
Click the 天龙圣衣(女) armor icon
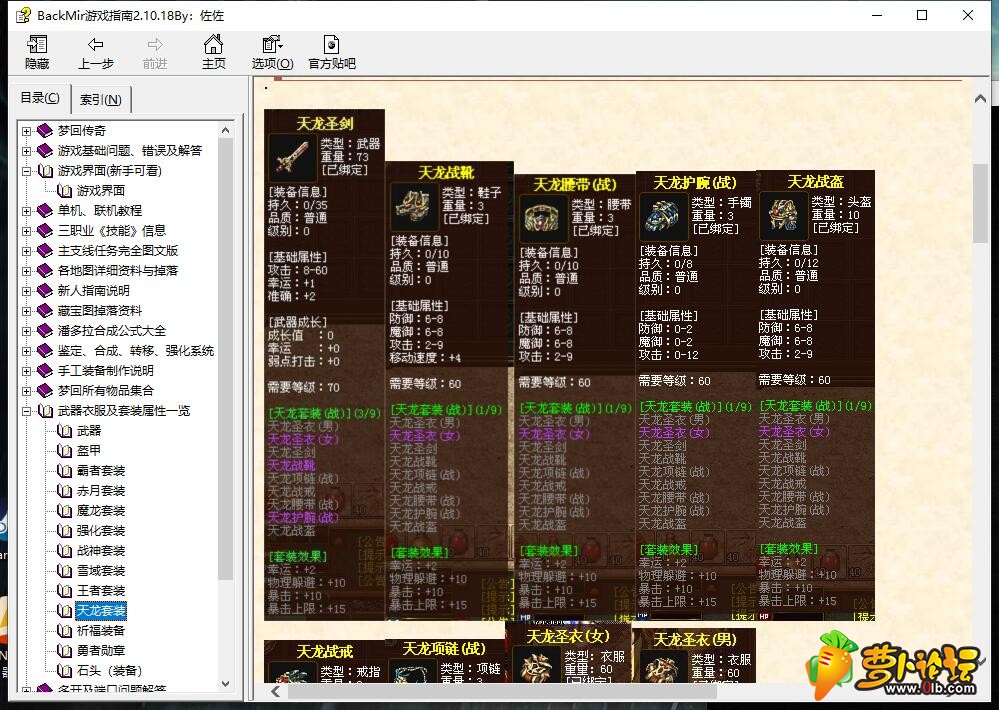click(x=536, y=665)
